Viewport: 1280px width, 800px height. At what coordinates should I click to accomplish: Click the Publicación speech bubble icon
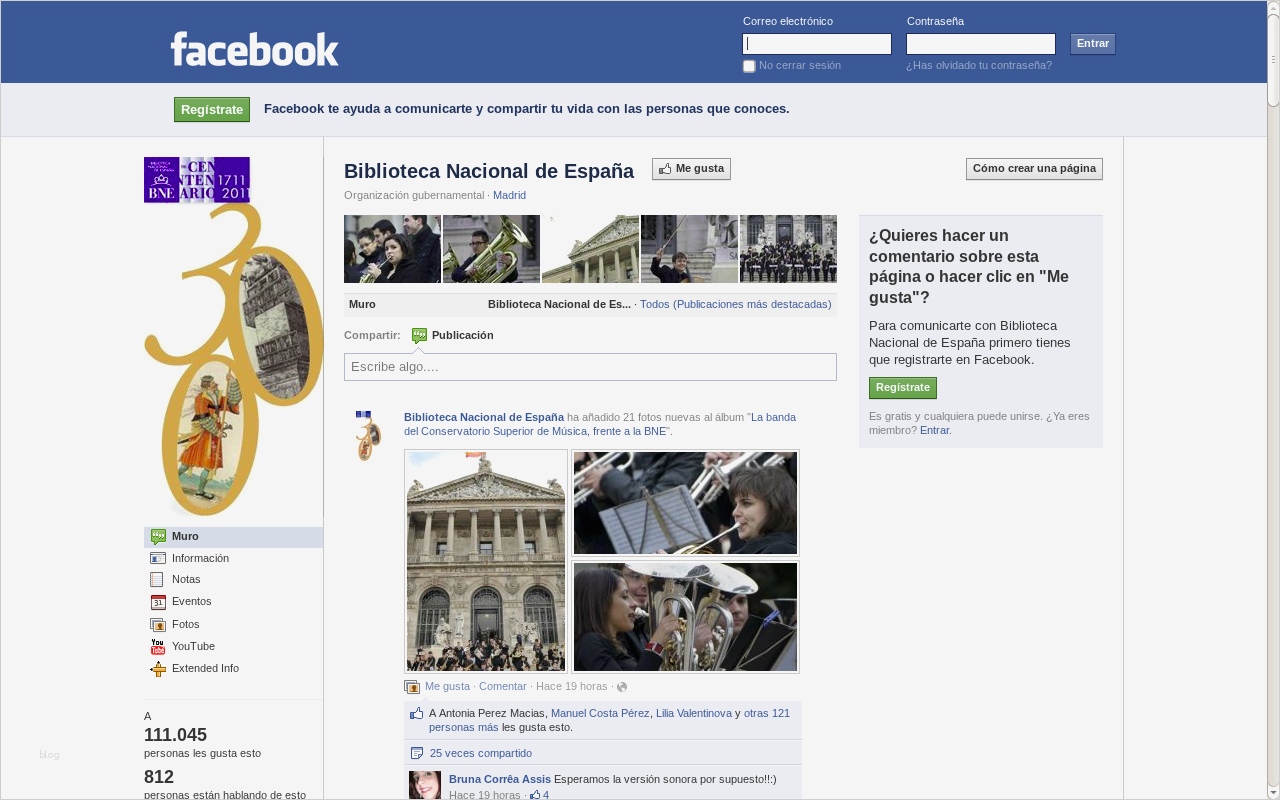pyautogui.click(x=419, y=336)
